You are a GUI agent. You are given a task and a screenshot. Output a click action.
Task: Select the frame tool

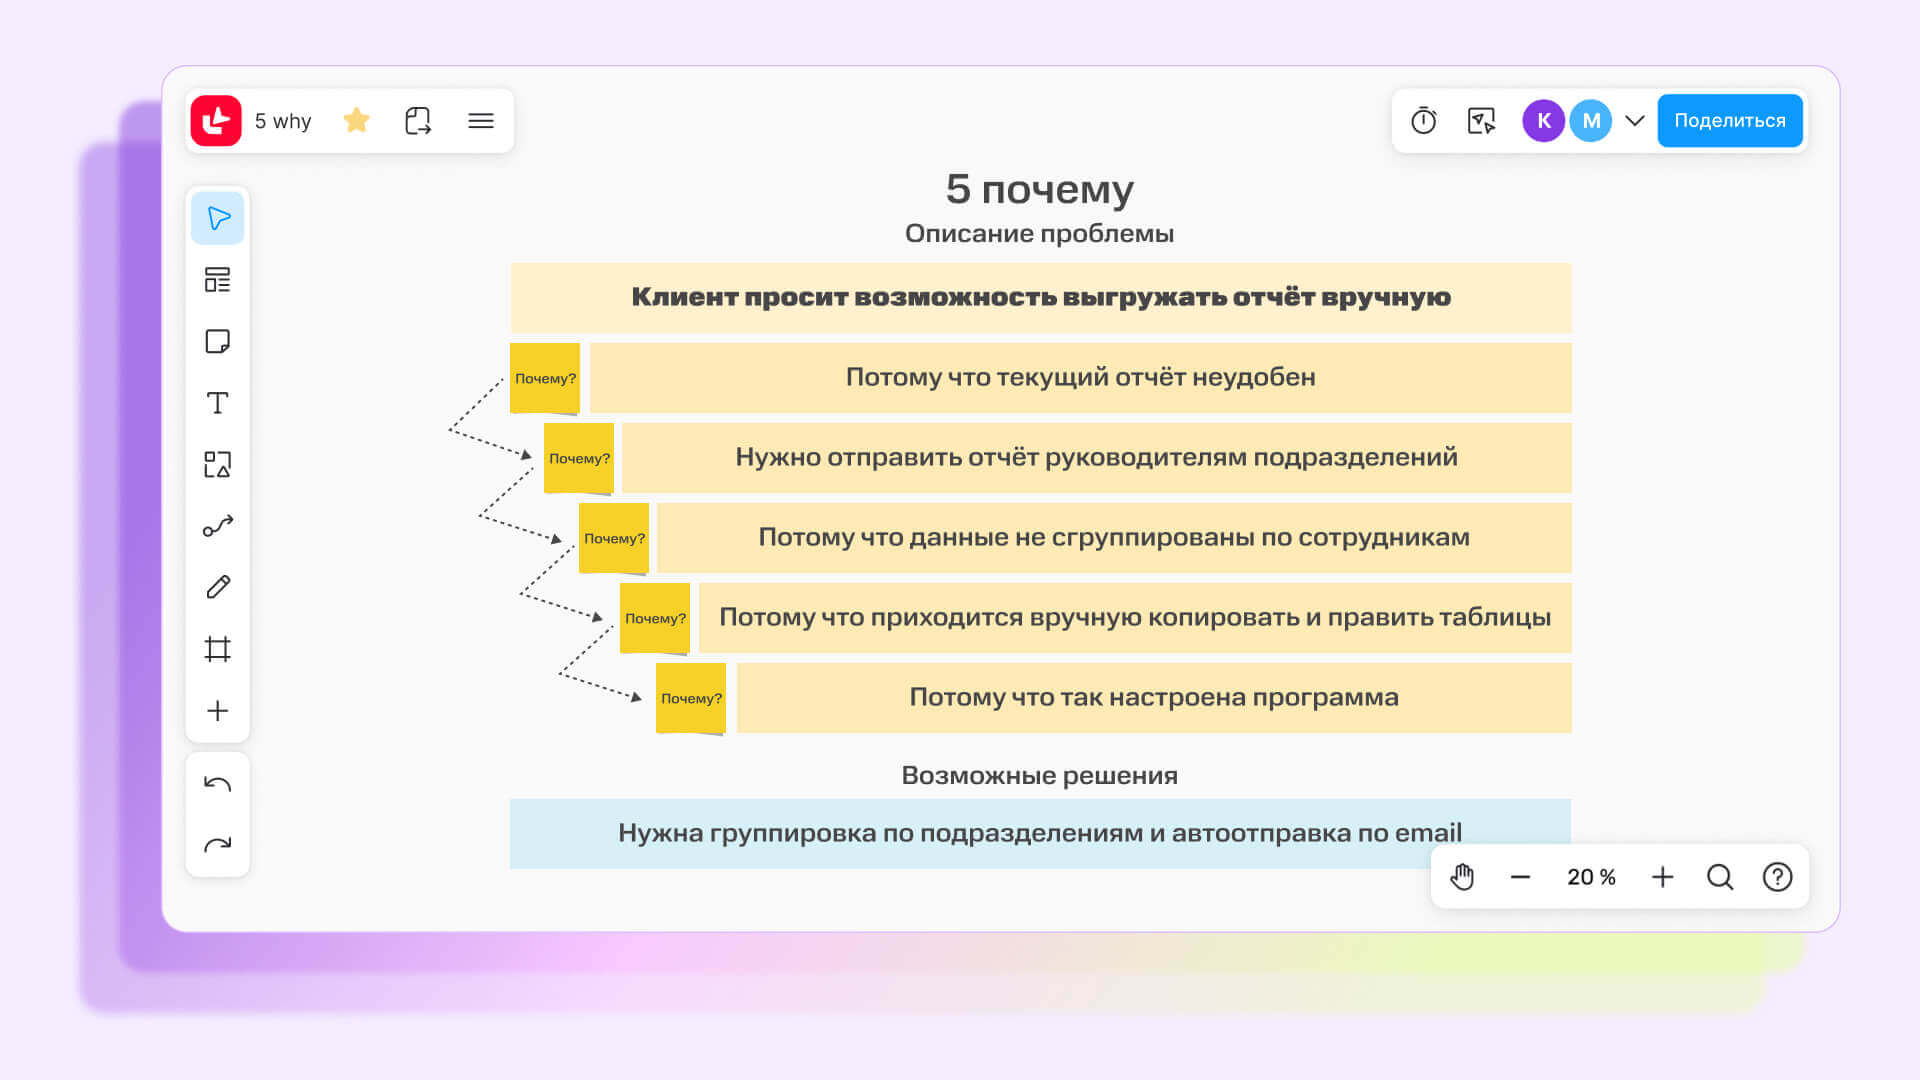click(x=218, y=649)
